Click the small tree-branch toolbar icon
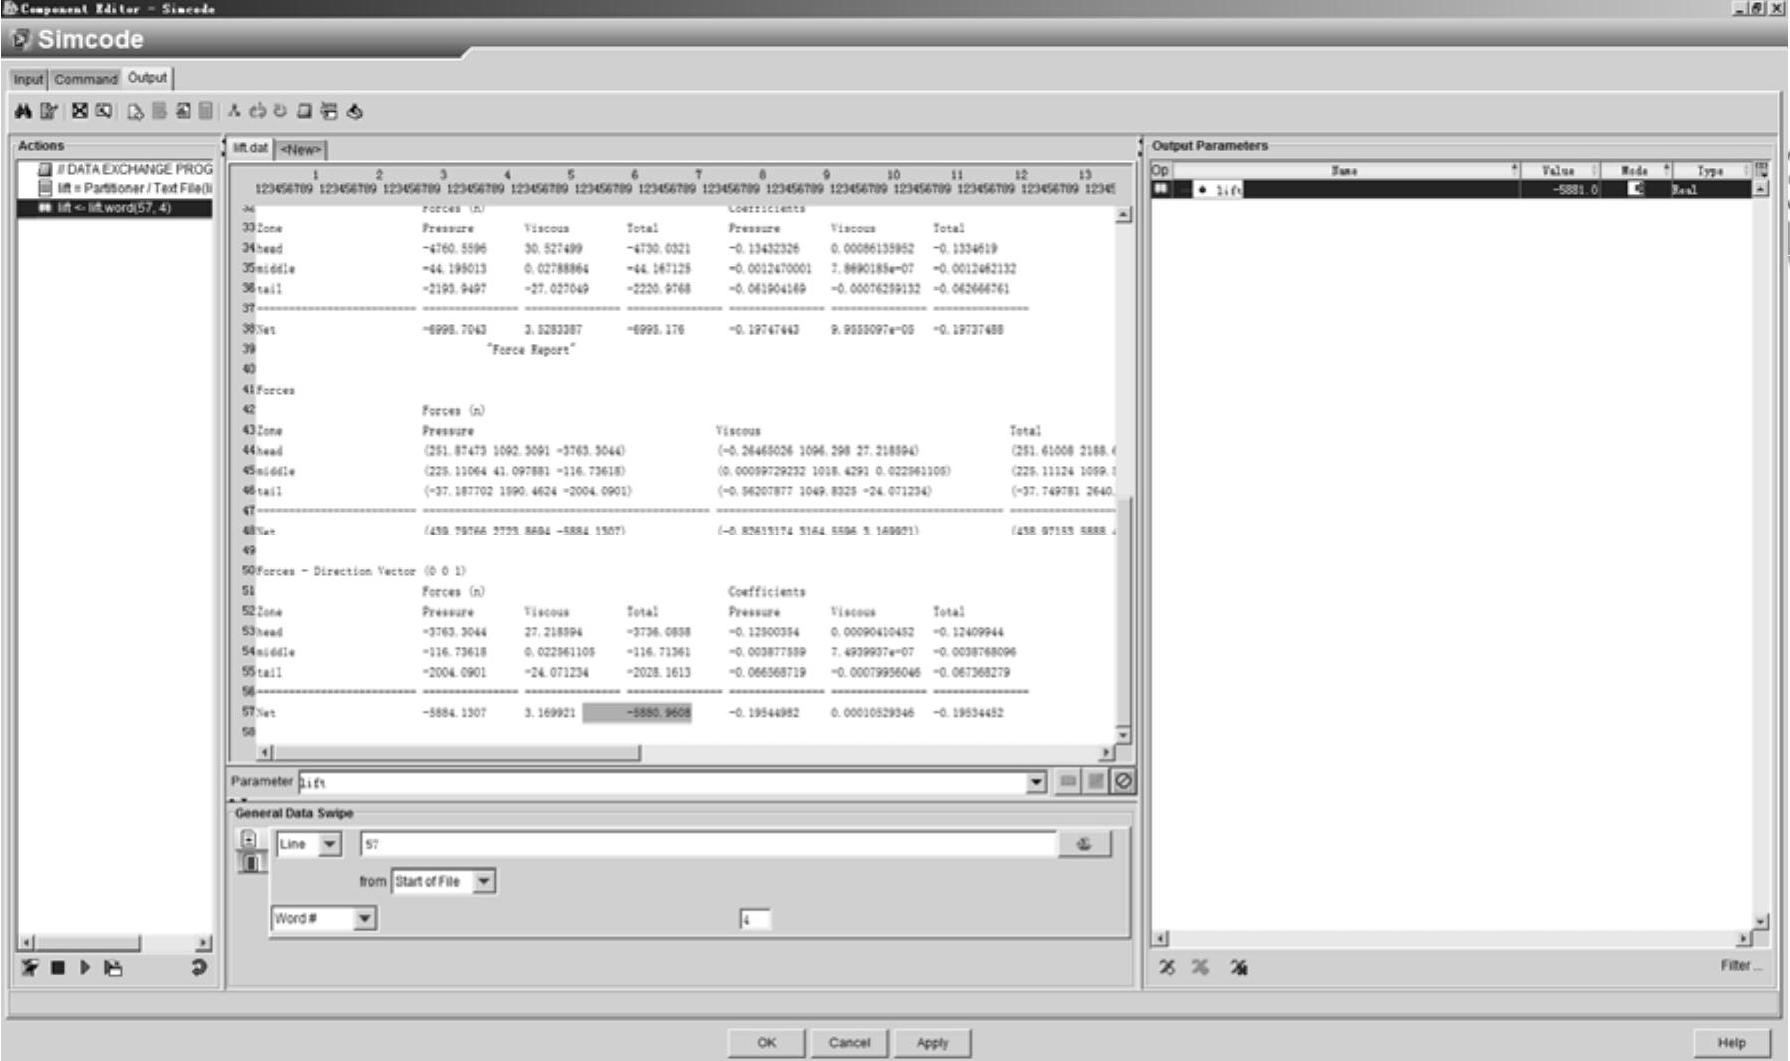The height and width of the screenshot is (1061, 1790). pos(234,111)
